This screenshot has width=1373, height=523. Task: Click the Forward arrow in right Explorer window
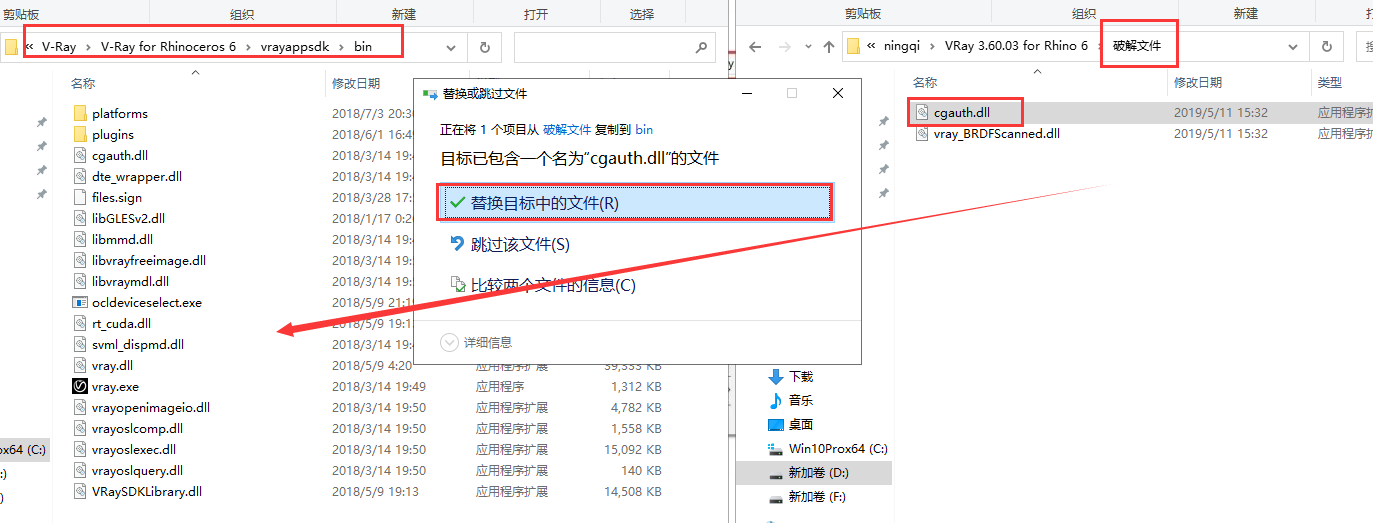[781, 47]
